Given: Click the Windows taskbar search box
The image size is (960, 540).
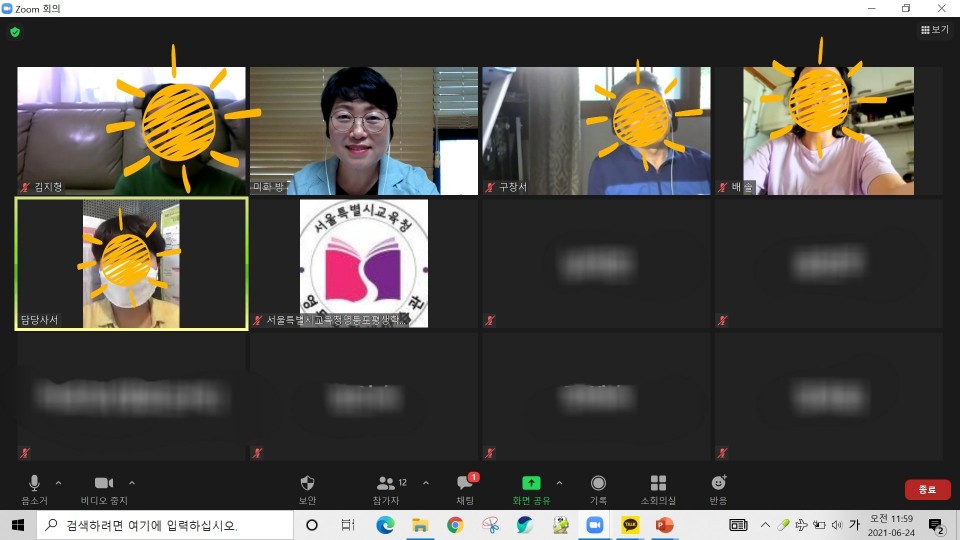Looking at the screenshot, I should point(165,525).
